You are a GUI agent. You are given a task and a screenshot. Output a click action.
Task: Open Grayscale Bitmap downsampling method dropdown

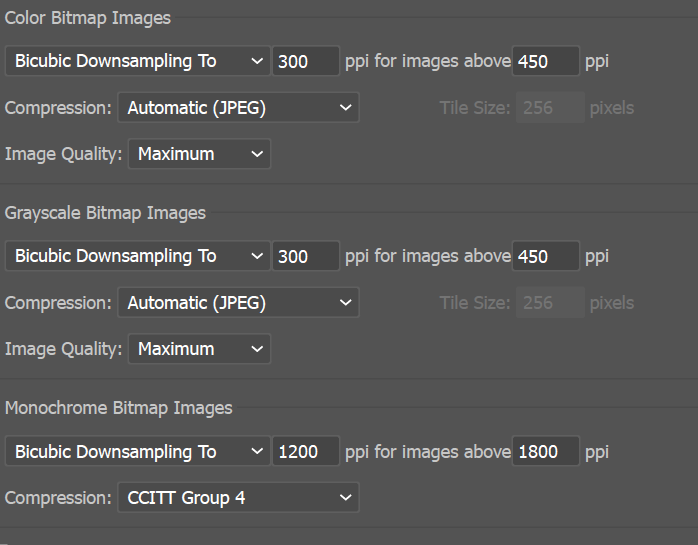(137, 256)
